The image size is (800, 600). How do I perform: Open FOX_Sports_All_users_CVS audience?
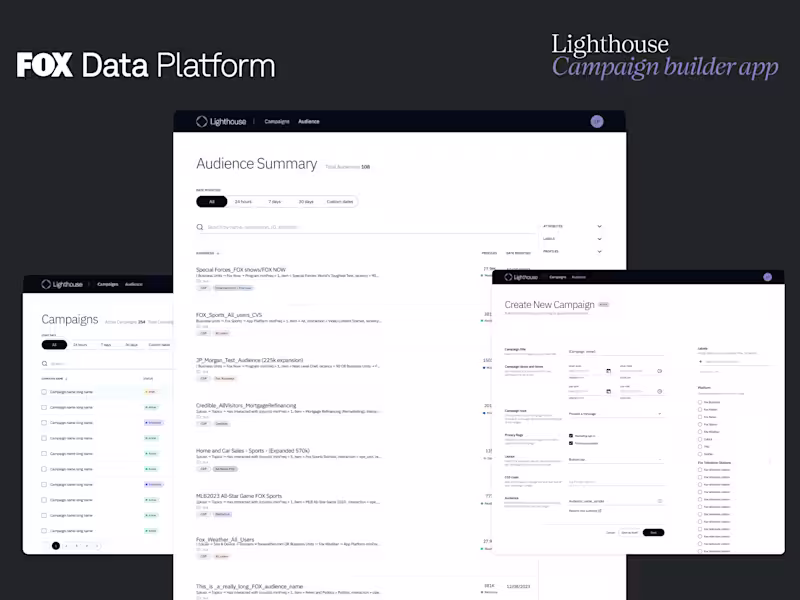click(229, 315)
